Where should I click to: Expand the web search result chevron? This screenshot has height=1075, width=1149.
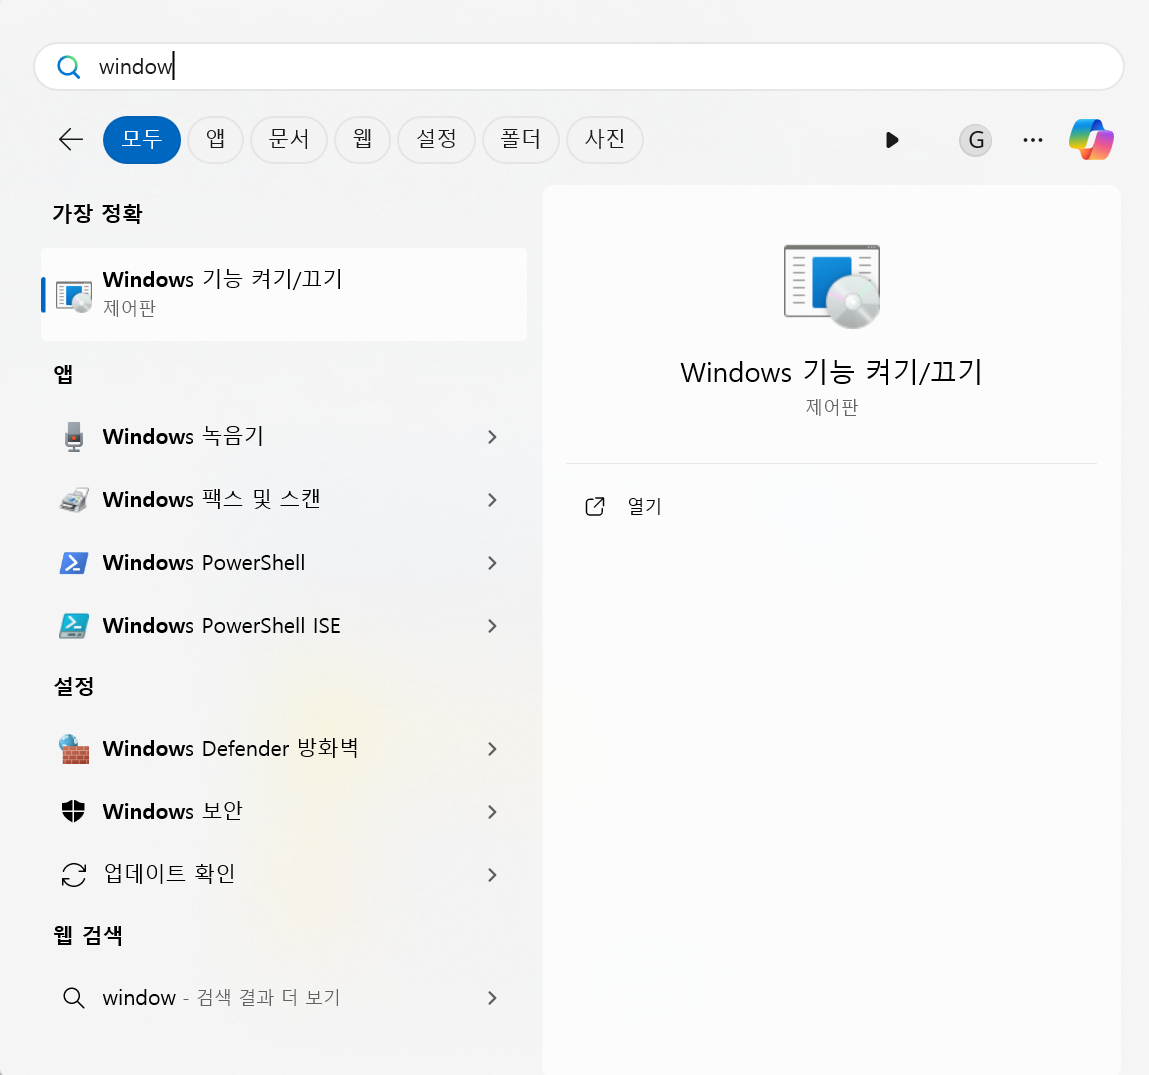pos(492,999)
